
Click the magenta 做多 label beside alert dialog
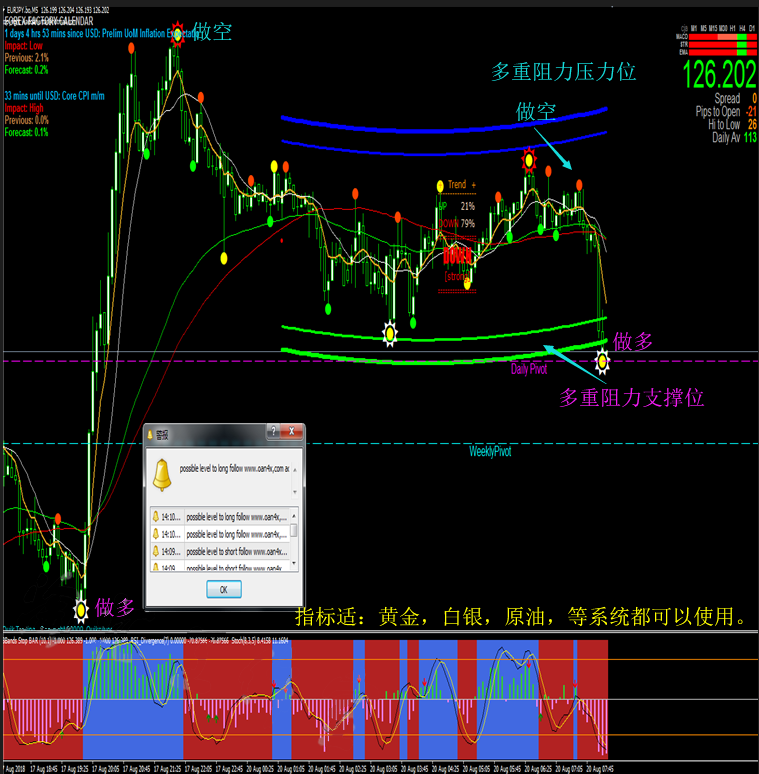114,608
